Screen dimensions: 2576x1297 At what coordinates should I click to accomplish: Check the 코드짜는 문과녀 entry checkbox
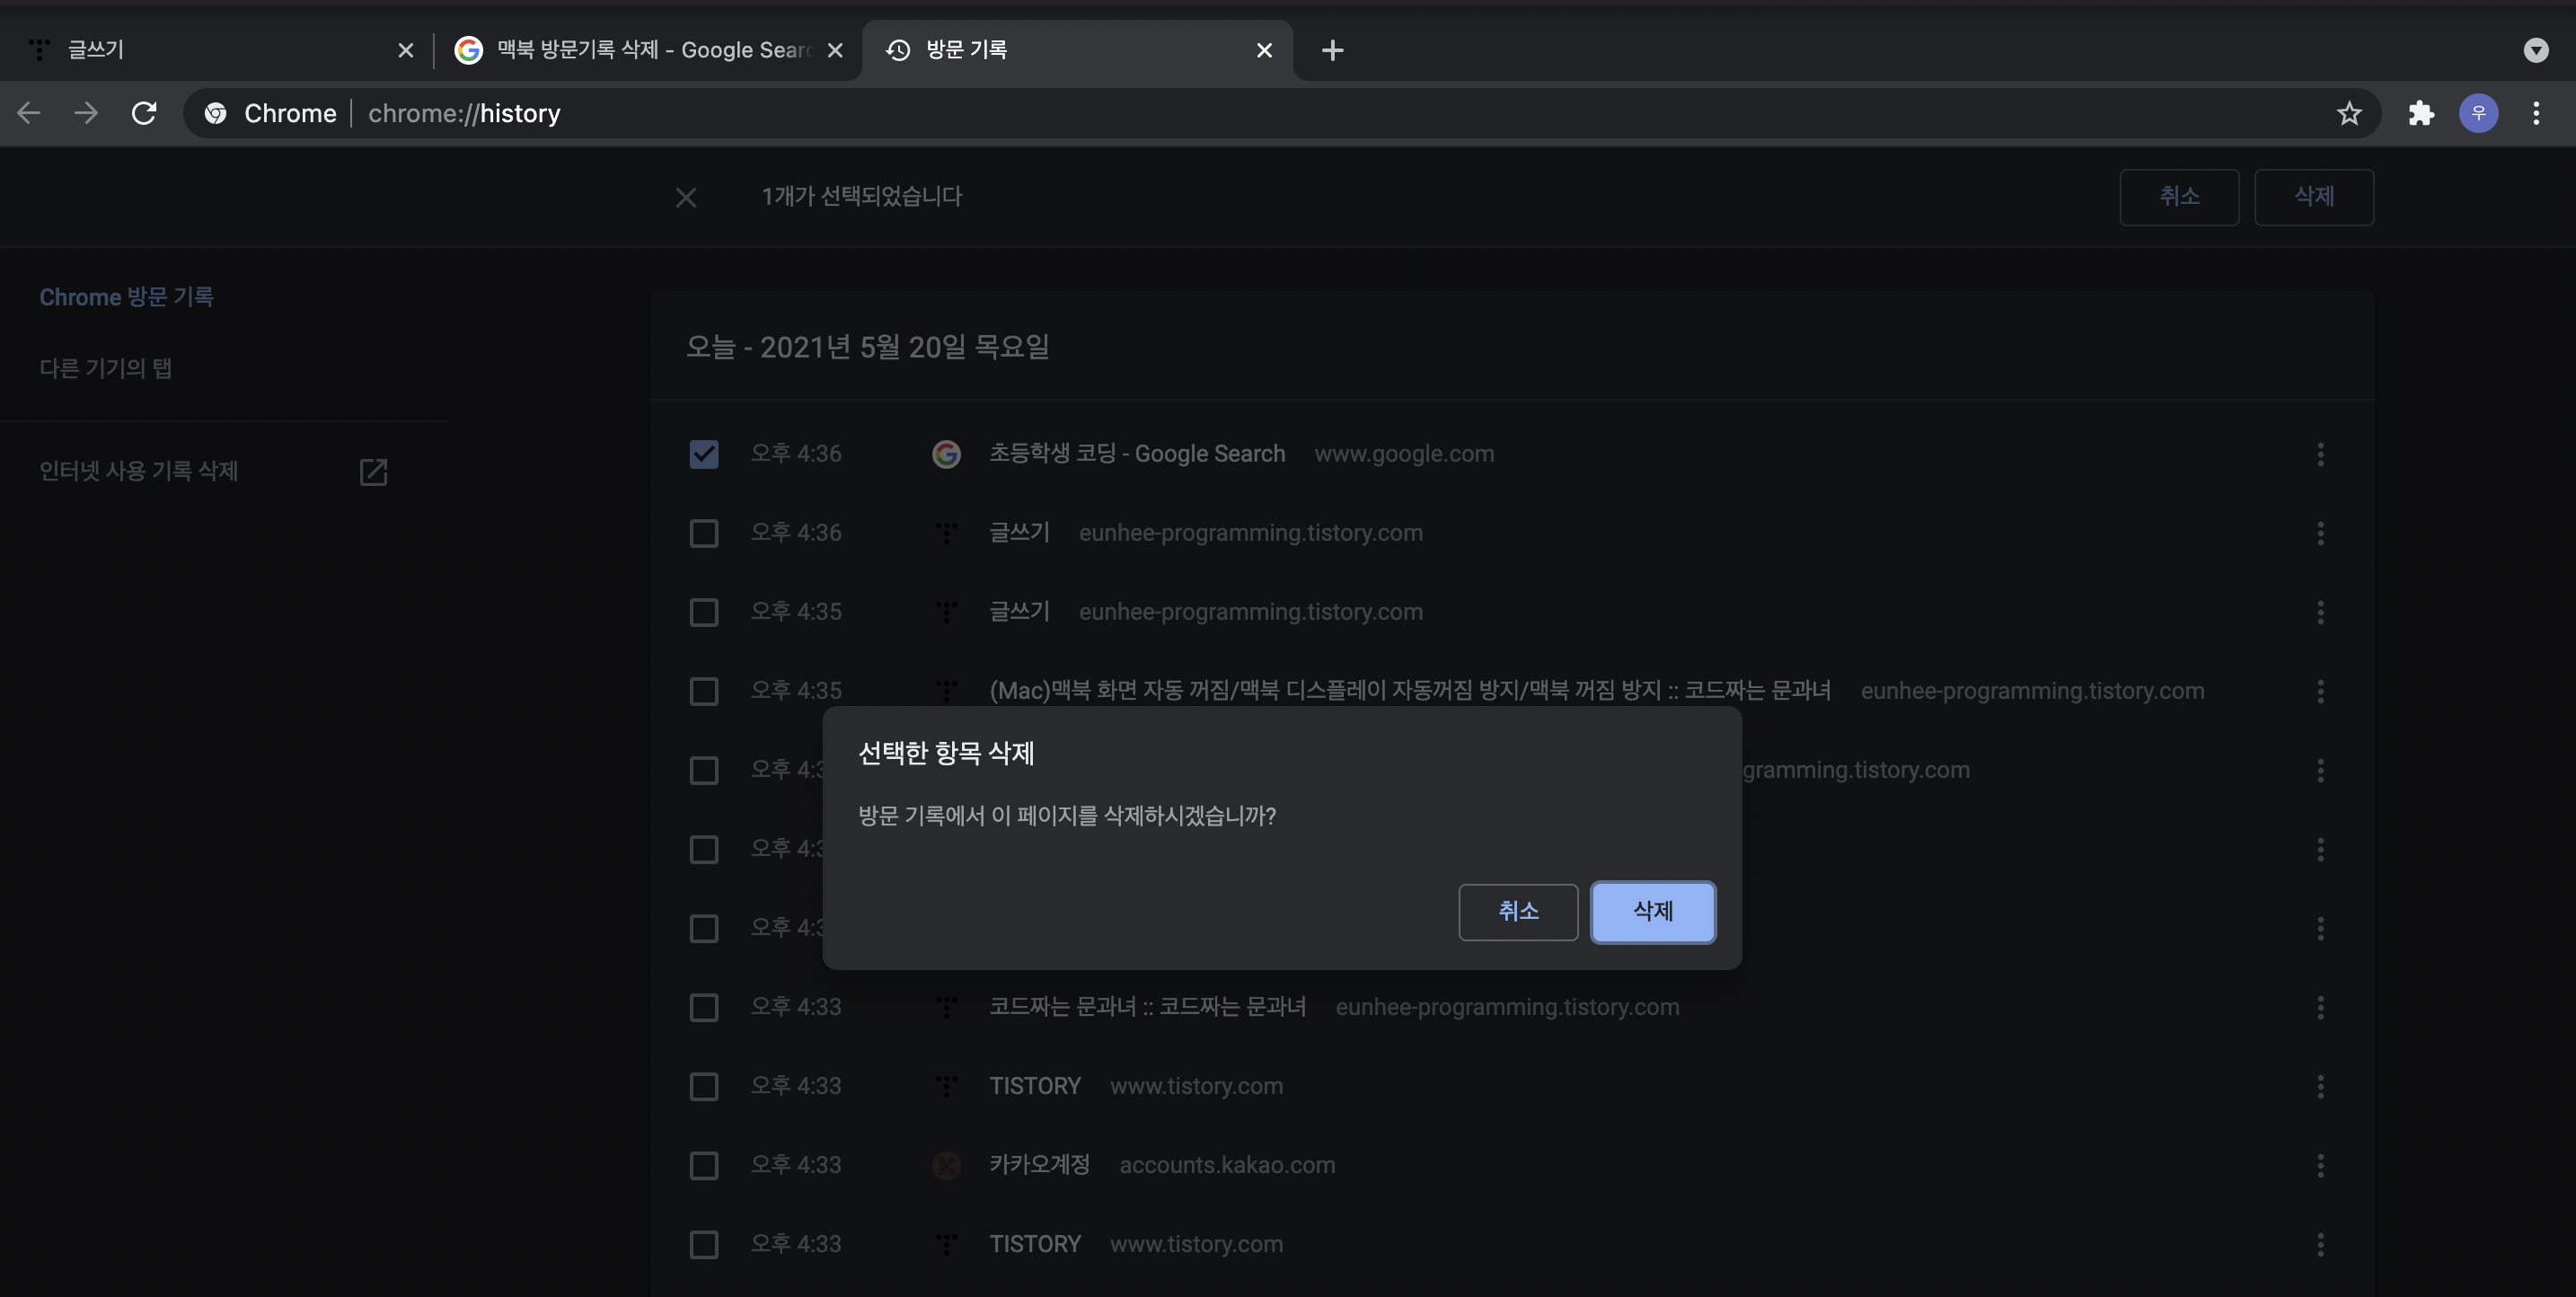click(x=704, y=1007)
